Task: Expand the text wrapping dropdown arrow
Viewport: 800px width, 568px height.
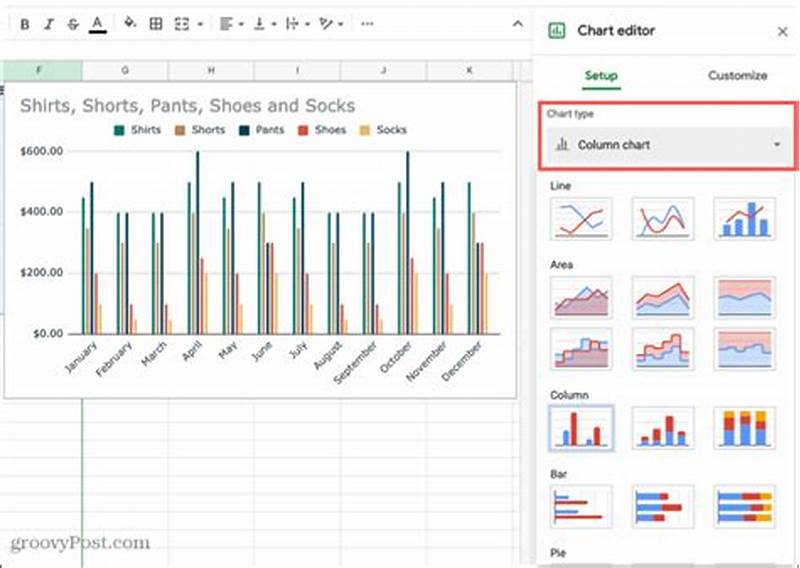Action: [x=307, y=24]
